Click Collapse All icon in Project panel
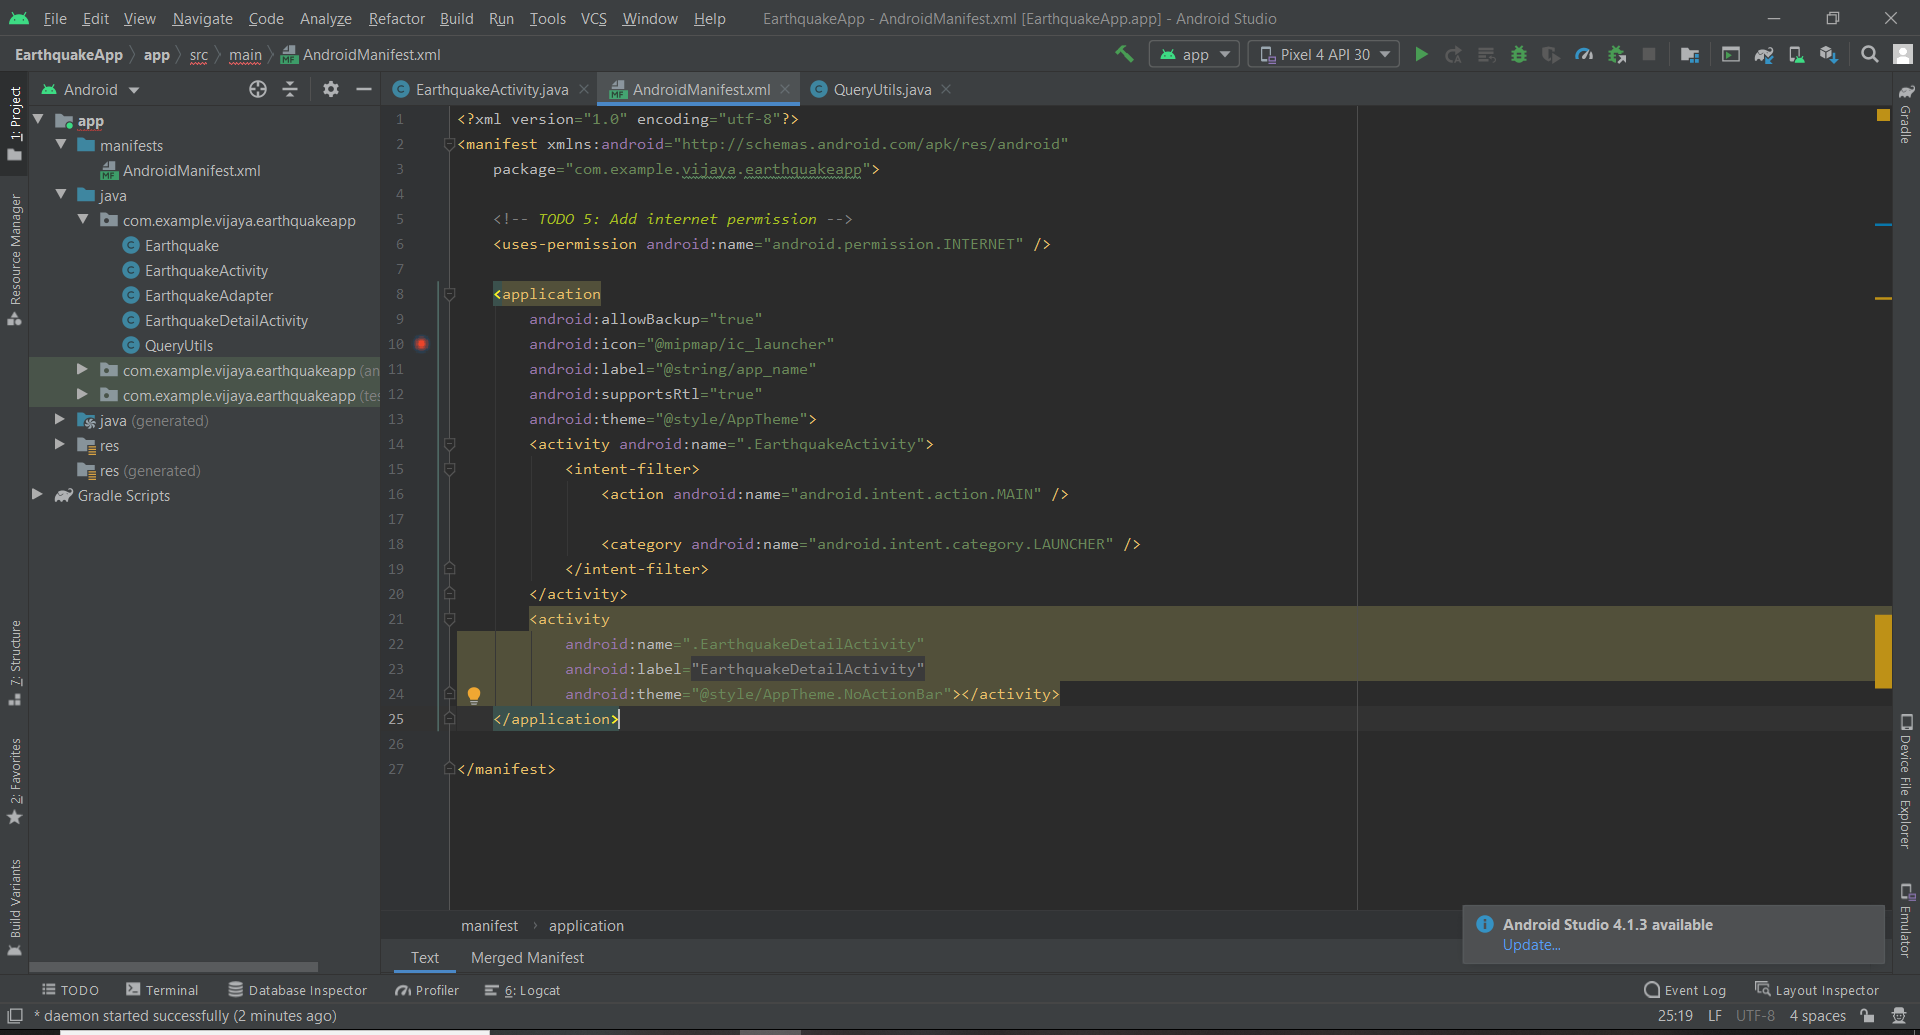Screen dimensions: 1920x1035 tap(290, 89)
